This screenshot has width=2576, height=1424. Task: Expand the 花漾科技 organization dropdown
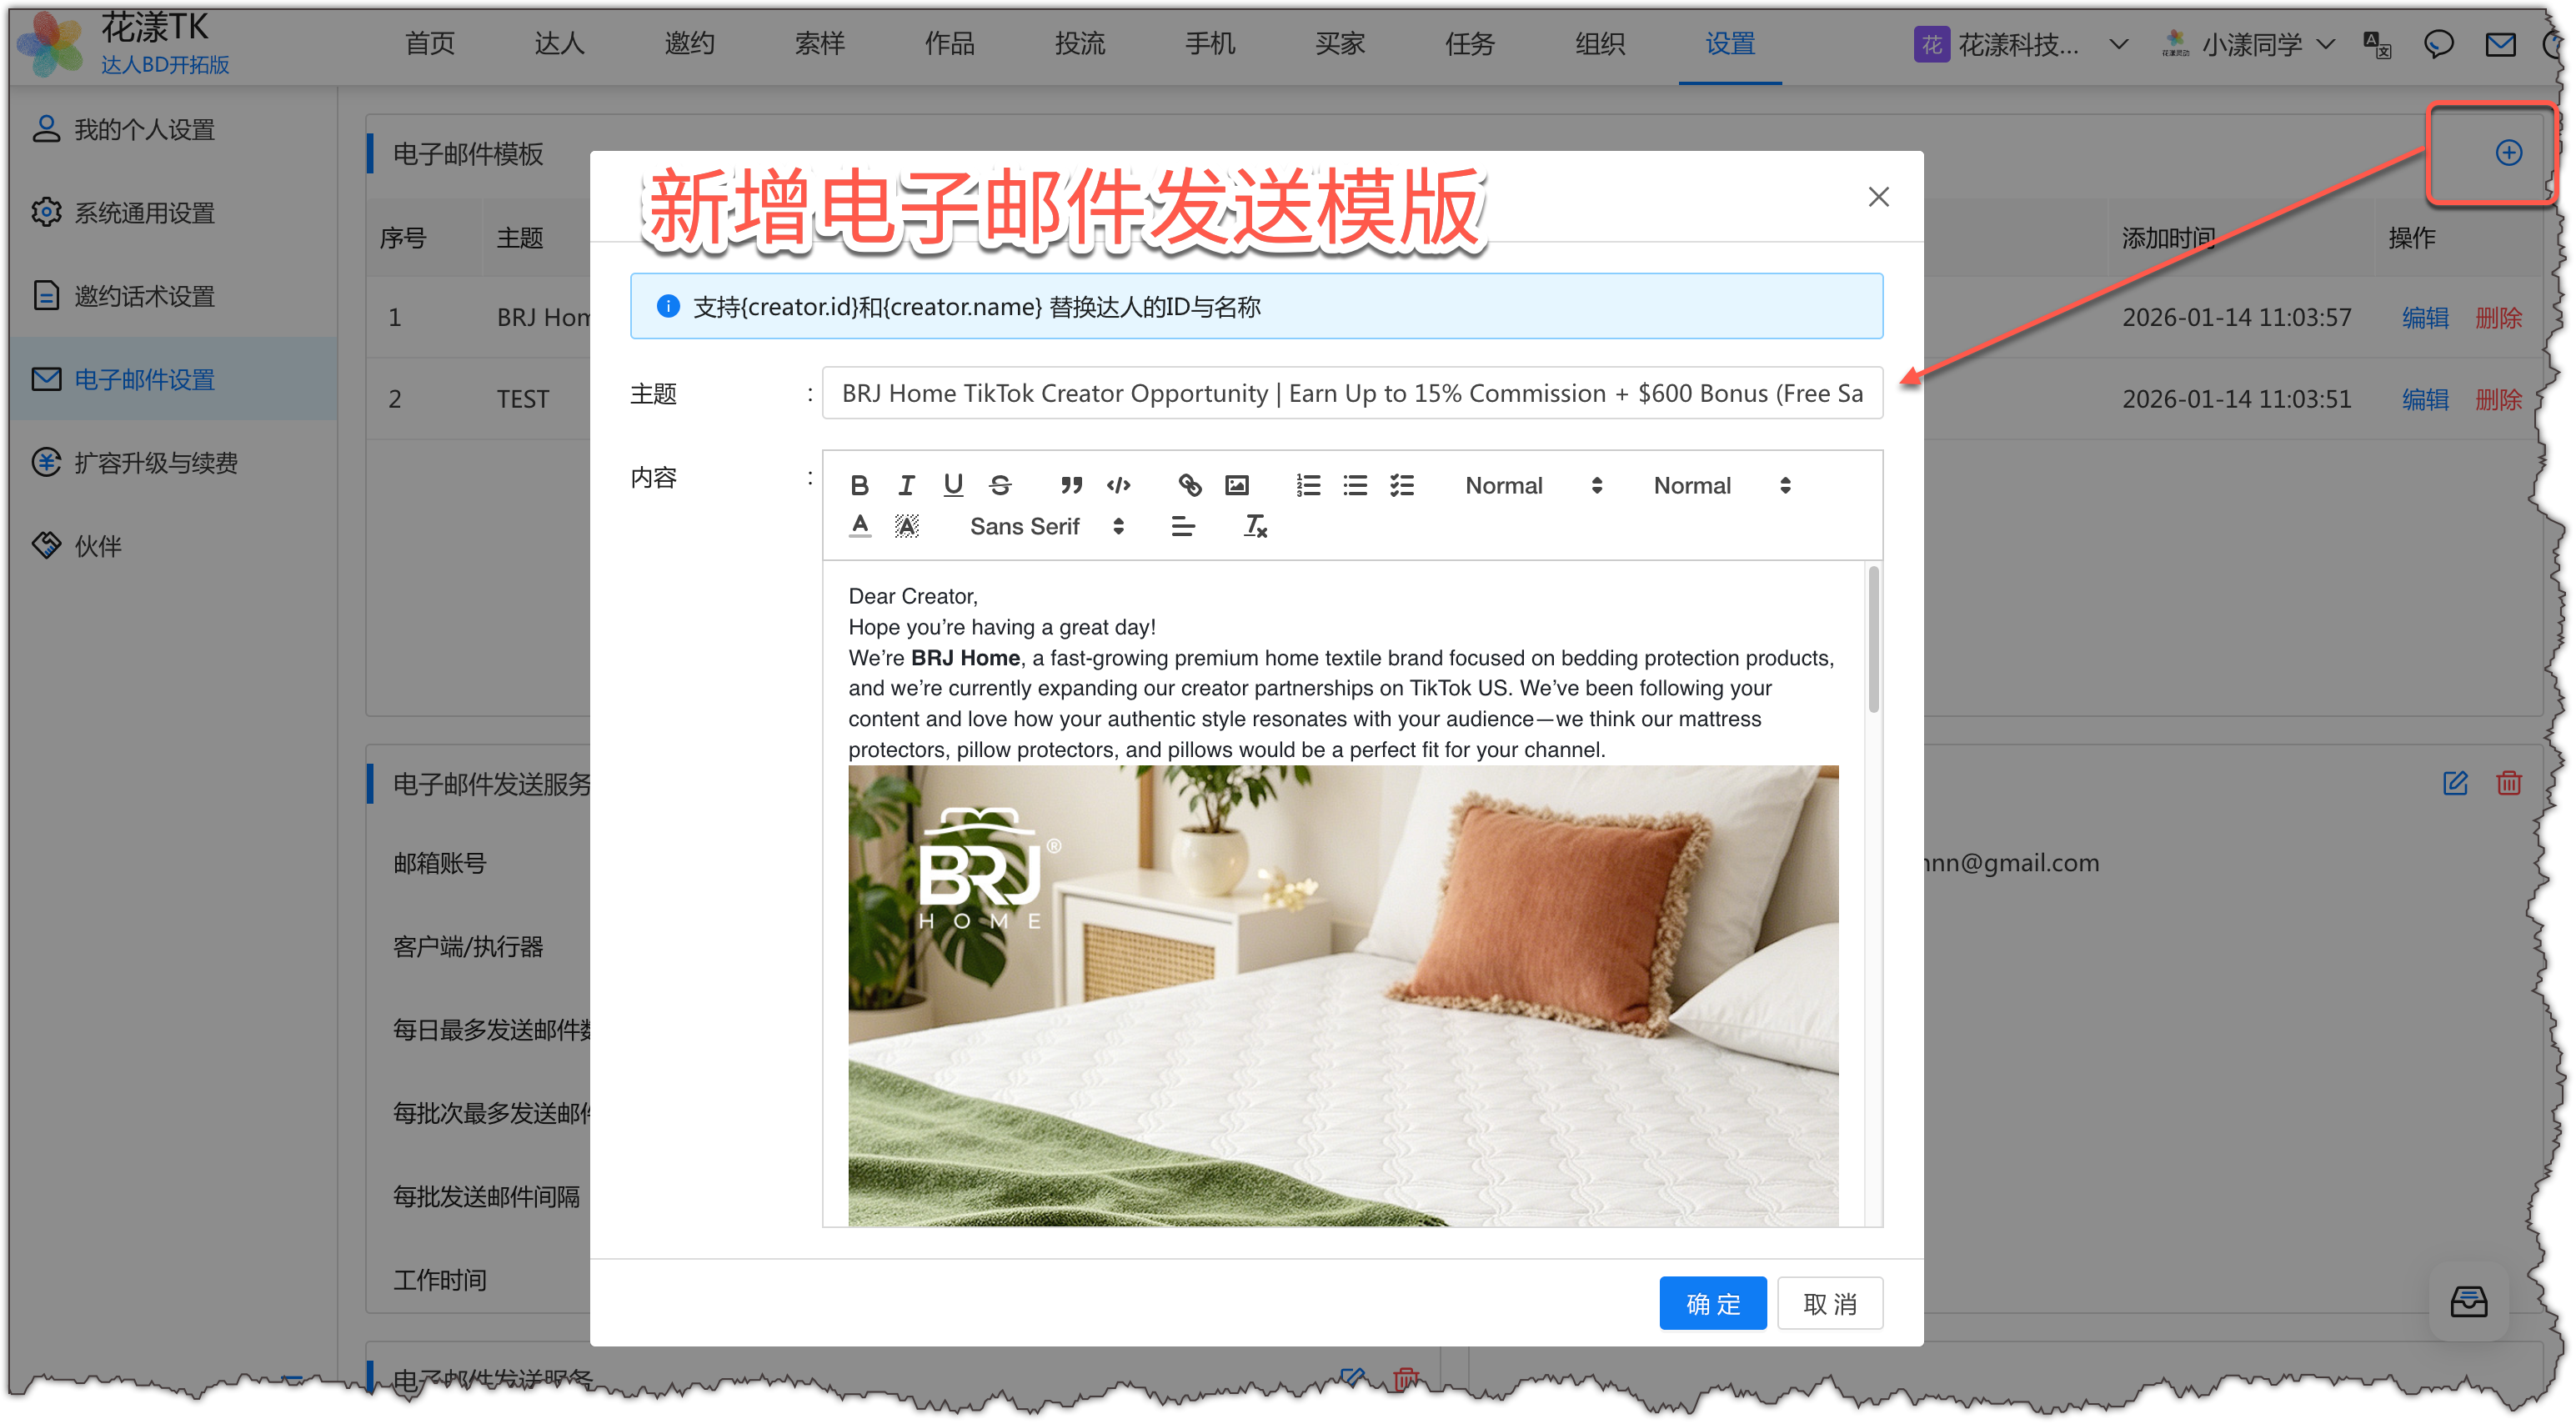tap(2019, 45)
